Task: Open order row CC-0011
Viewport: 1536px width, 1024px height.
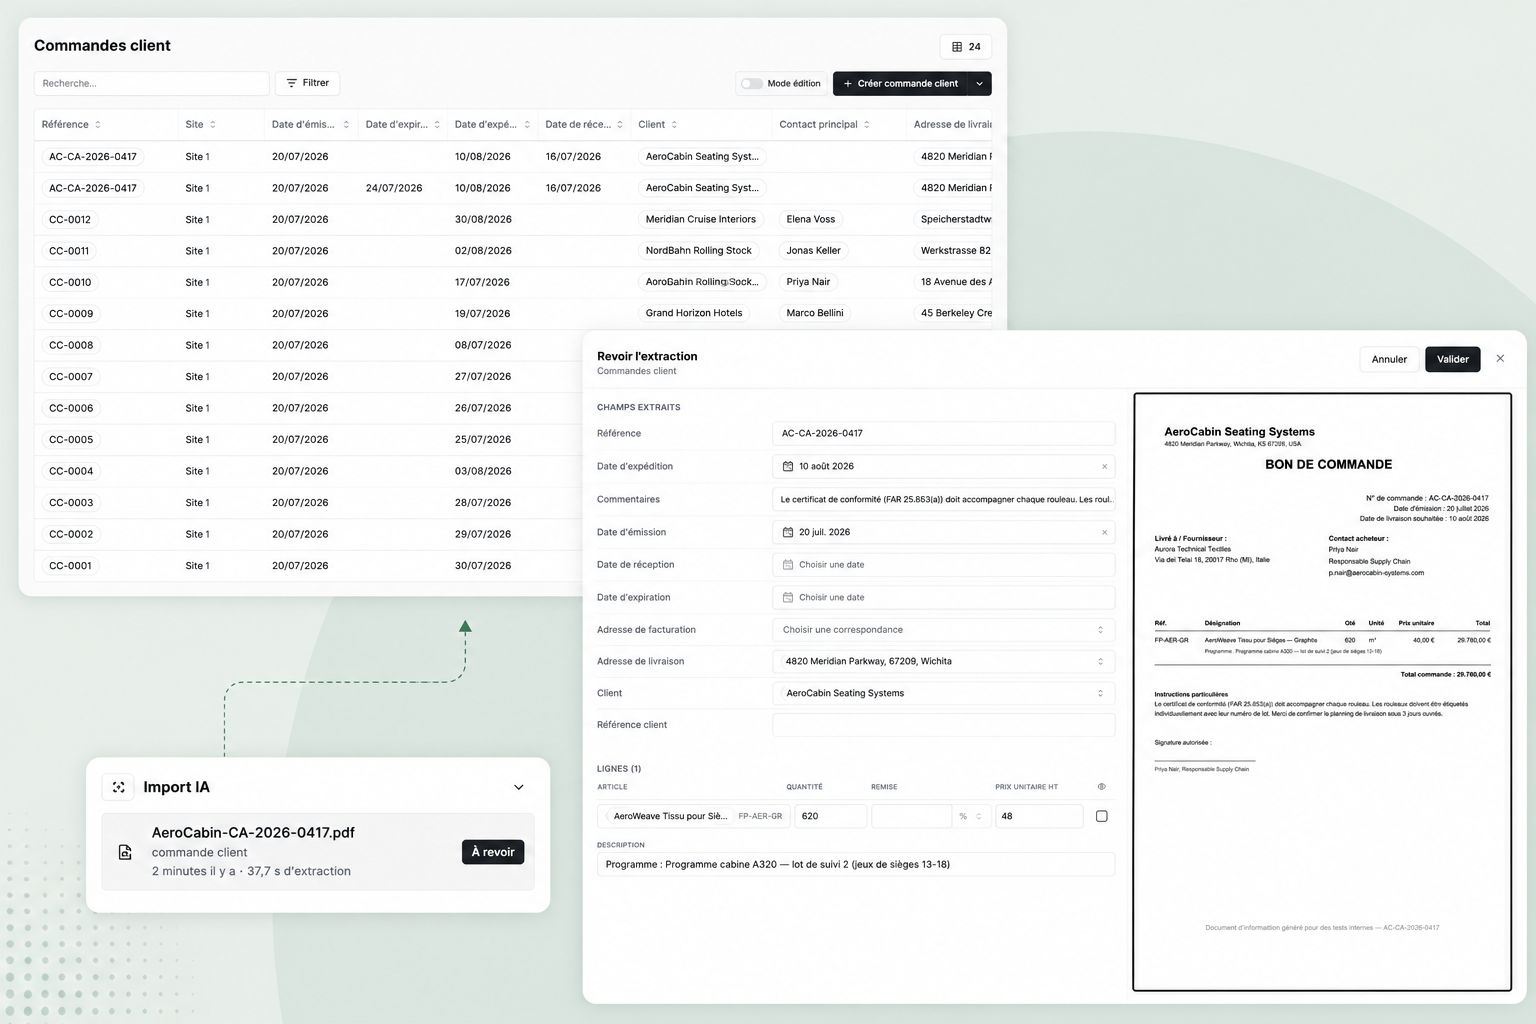Action: 69,251
